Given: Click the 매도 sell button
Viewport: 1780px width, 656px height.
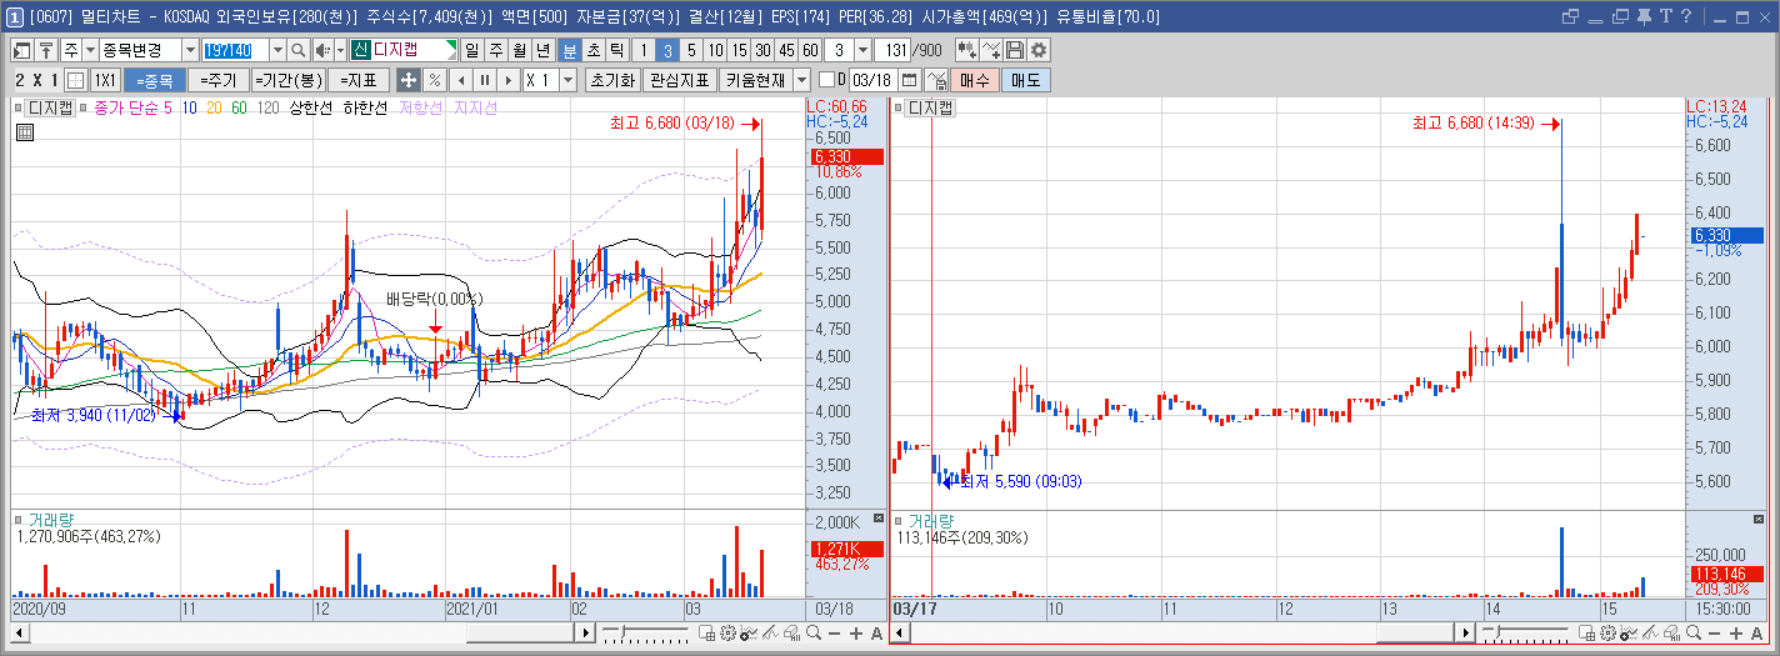Looking at the screenshot, I should coord(1025,80).
